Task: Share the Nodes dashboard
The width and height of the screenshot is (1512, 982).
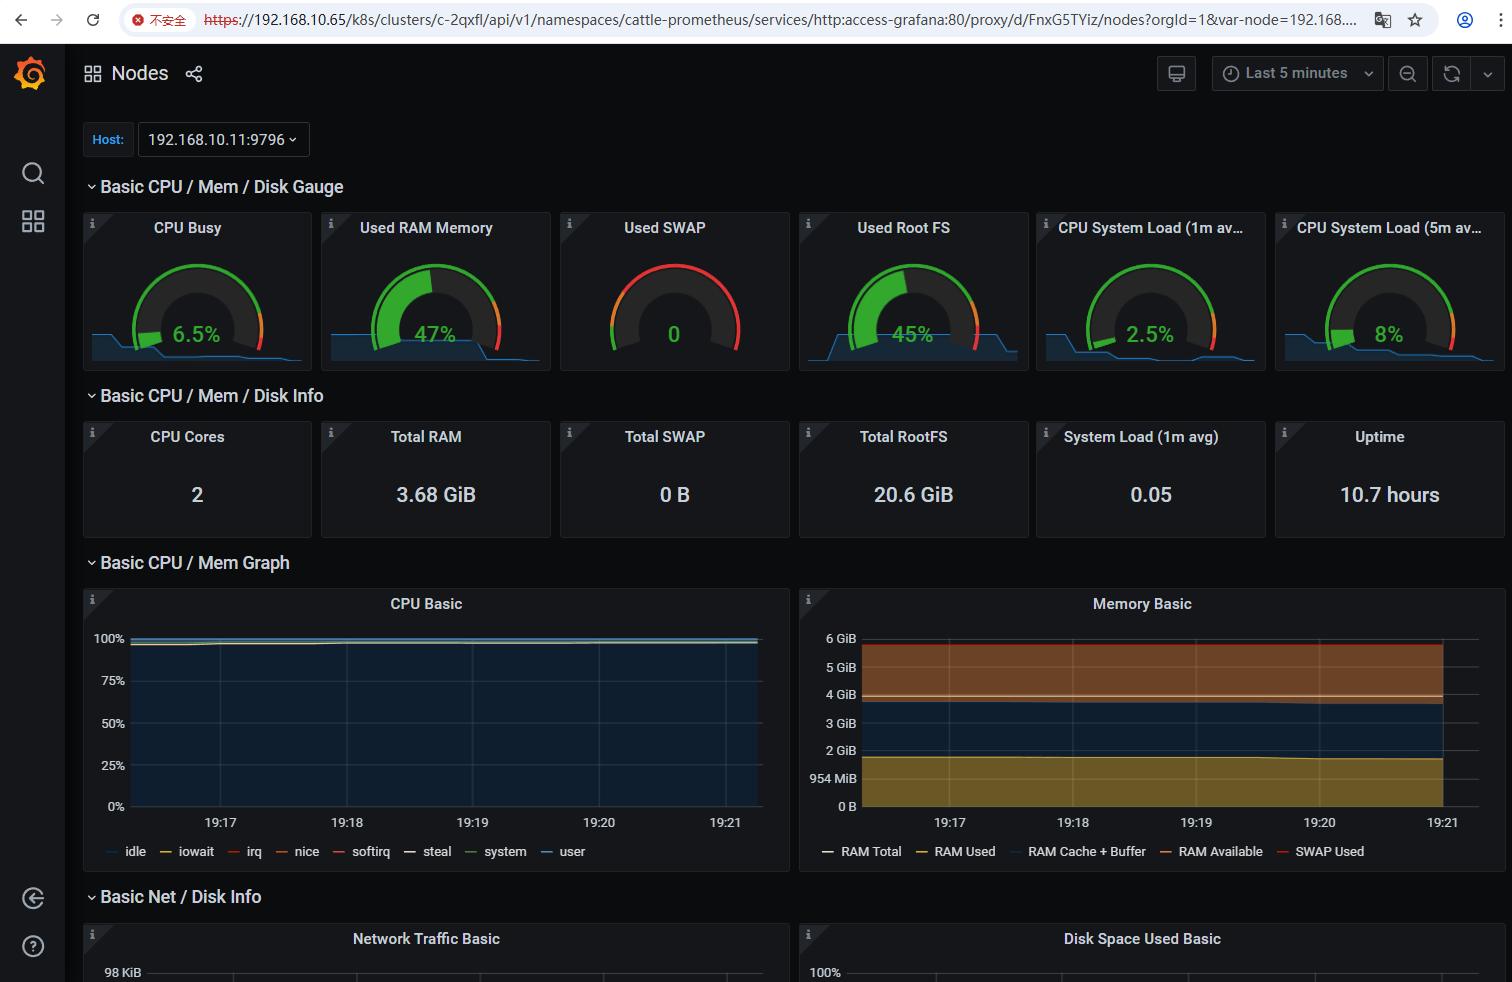Action: tap(194, 74)
